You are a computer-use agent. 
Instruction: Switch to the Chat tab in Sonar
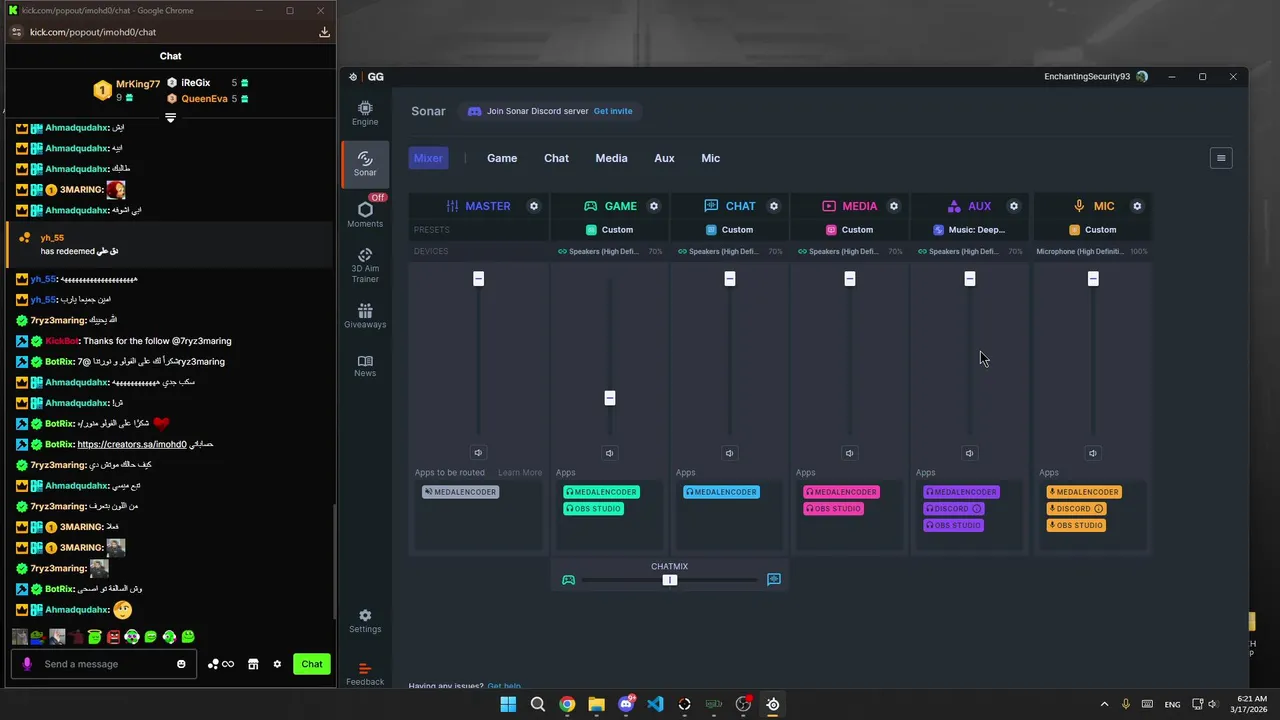tap(556, 158)
